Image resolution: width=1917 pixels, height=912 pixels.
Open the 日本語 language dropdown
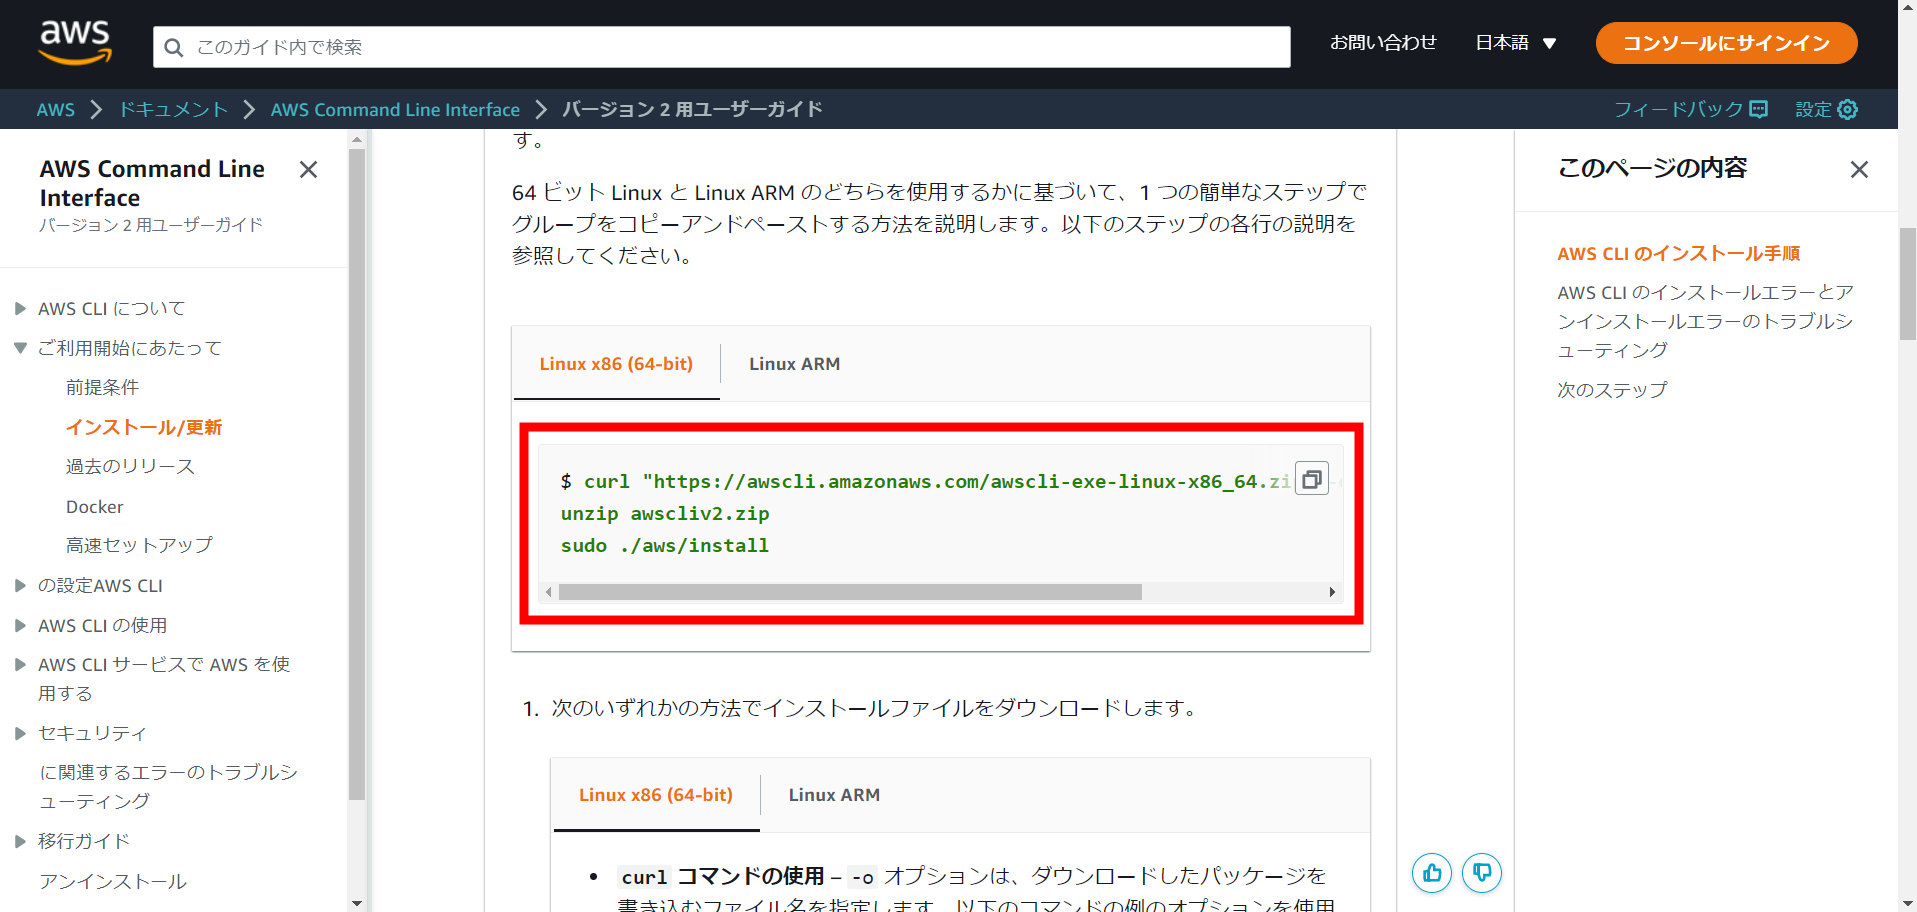coord(1515,43)
